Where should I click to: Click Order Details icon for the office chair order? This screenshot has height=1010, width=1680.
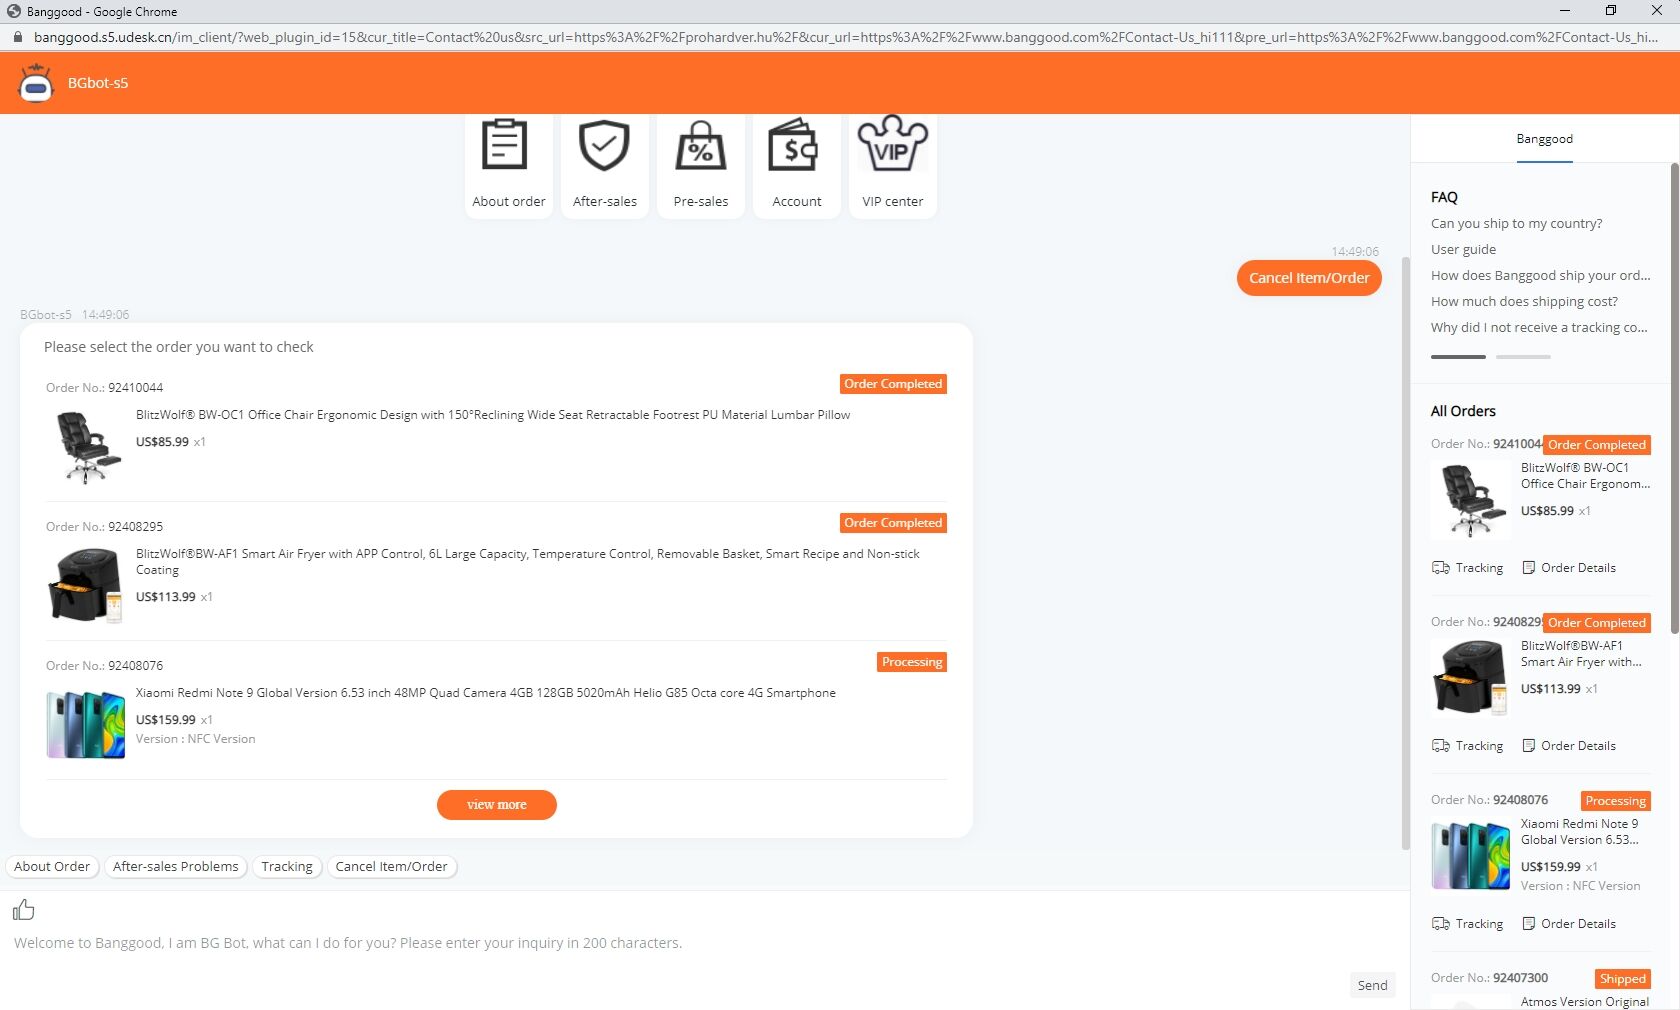coord(1528,568)
